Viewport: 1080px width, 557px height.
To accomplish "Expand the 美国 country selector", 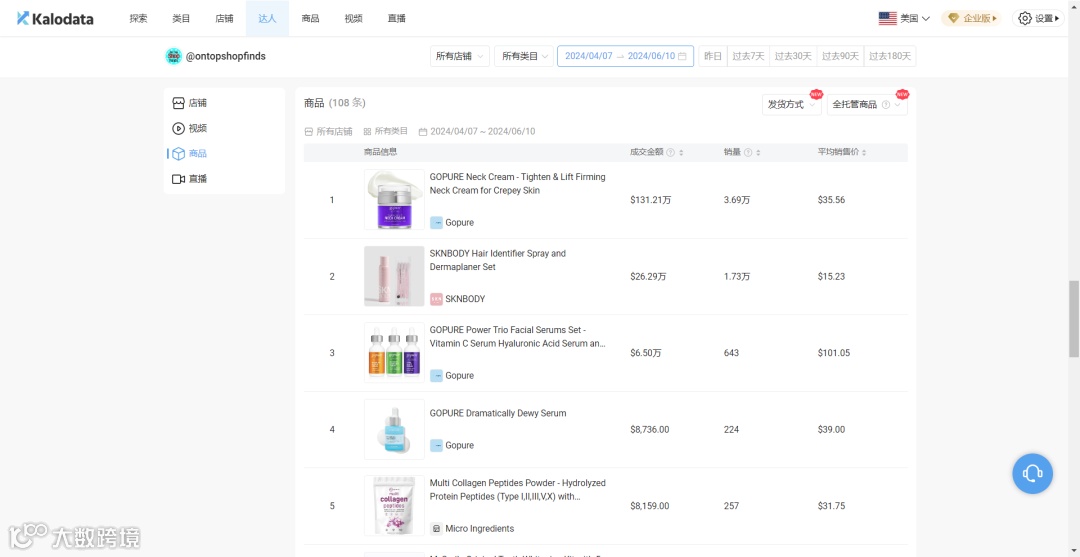I will (904, 19).
